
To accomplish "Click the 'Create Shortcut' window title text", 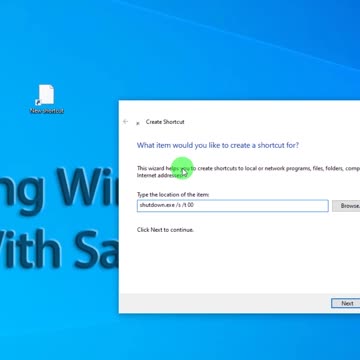I will (x=165, y=122).
